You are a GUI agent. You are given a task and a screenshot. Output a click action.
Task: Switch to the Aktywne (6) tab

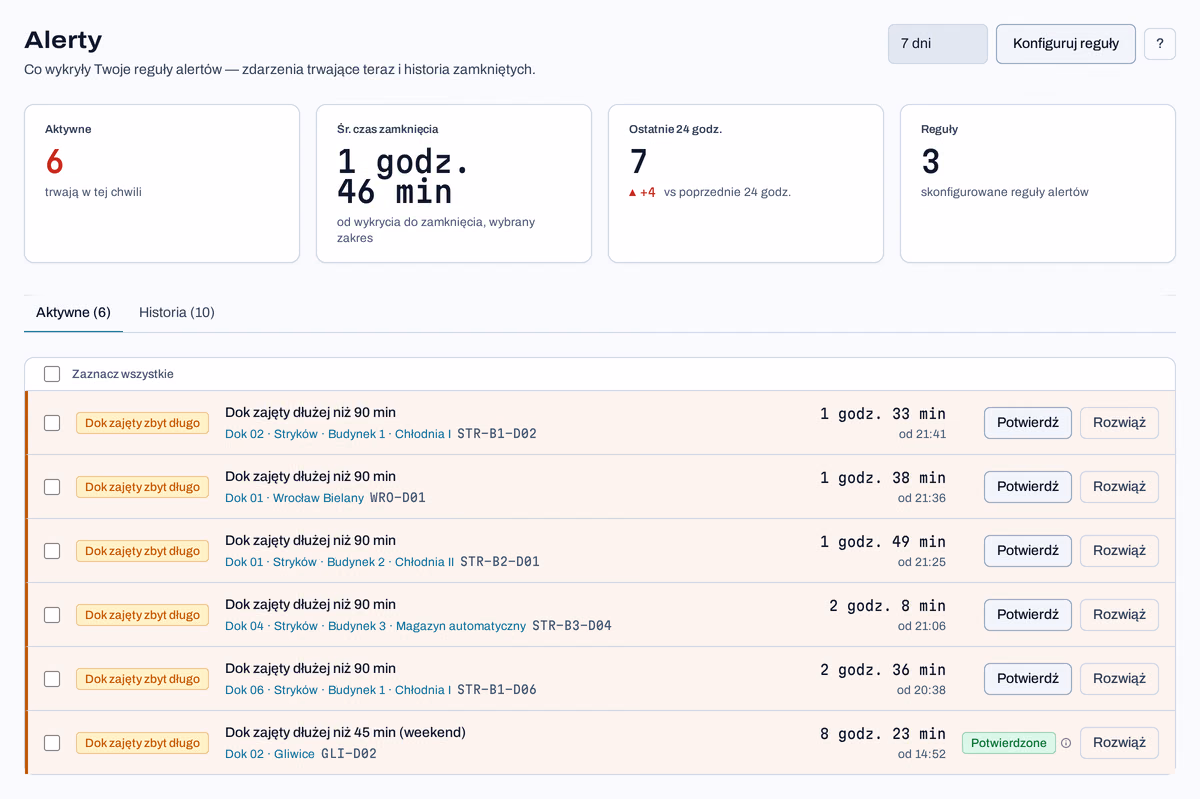(x=73, y=312)
